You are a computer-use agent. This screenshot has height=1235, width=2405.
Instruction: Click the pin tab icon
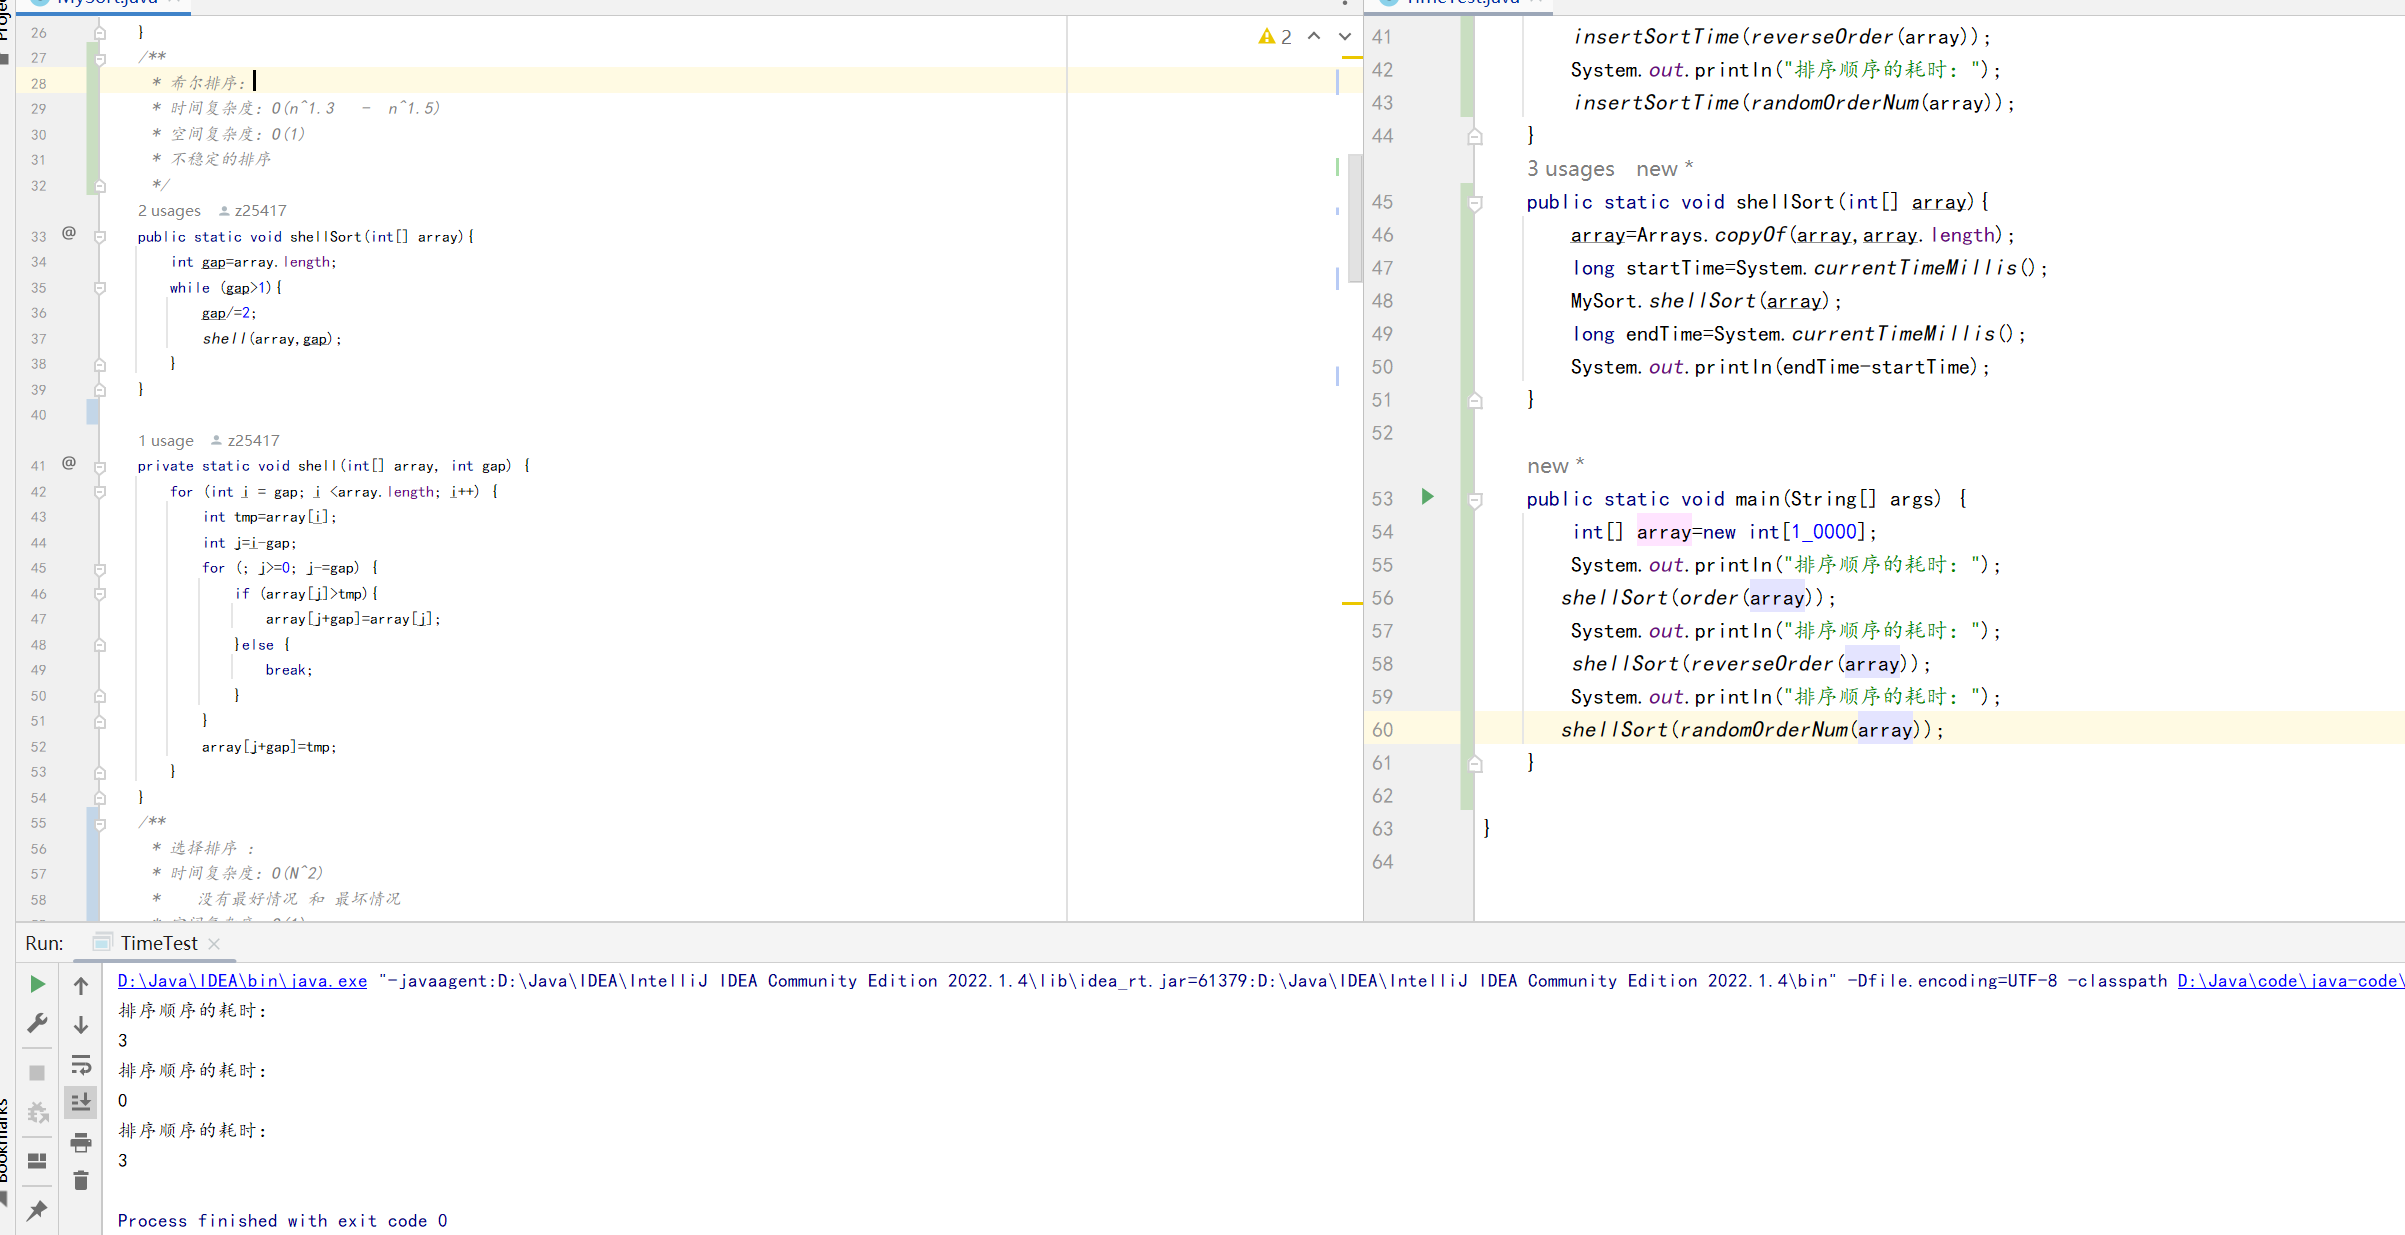[37, 1211]
